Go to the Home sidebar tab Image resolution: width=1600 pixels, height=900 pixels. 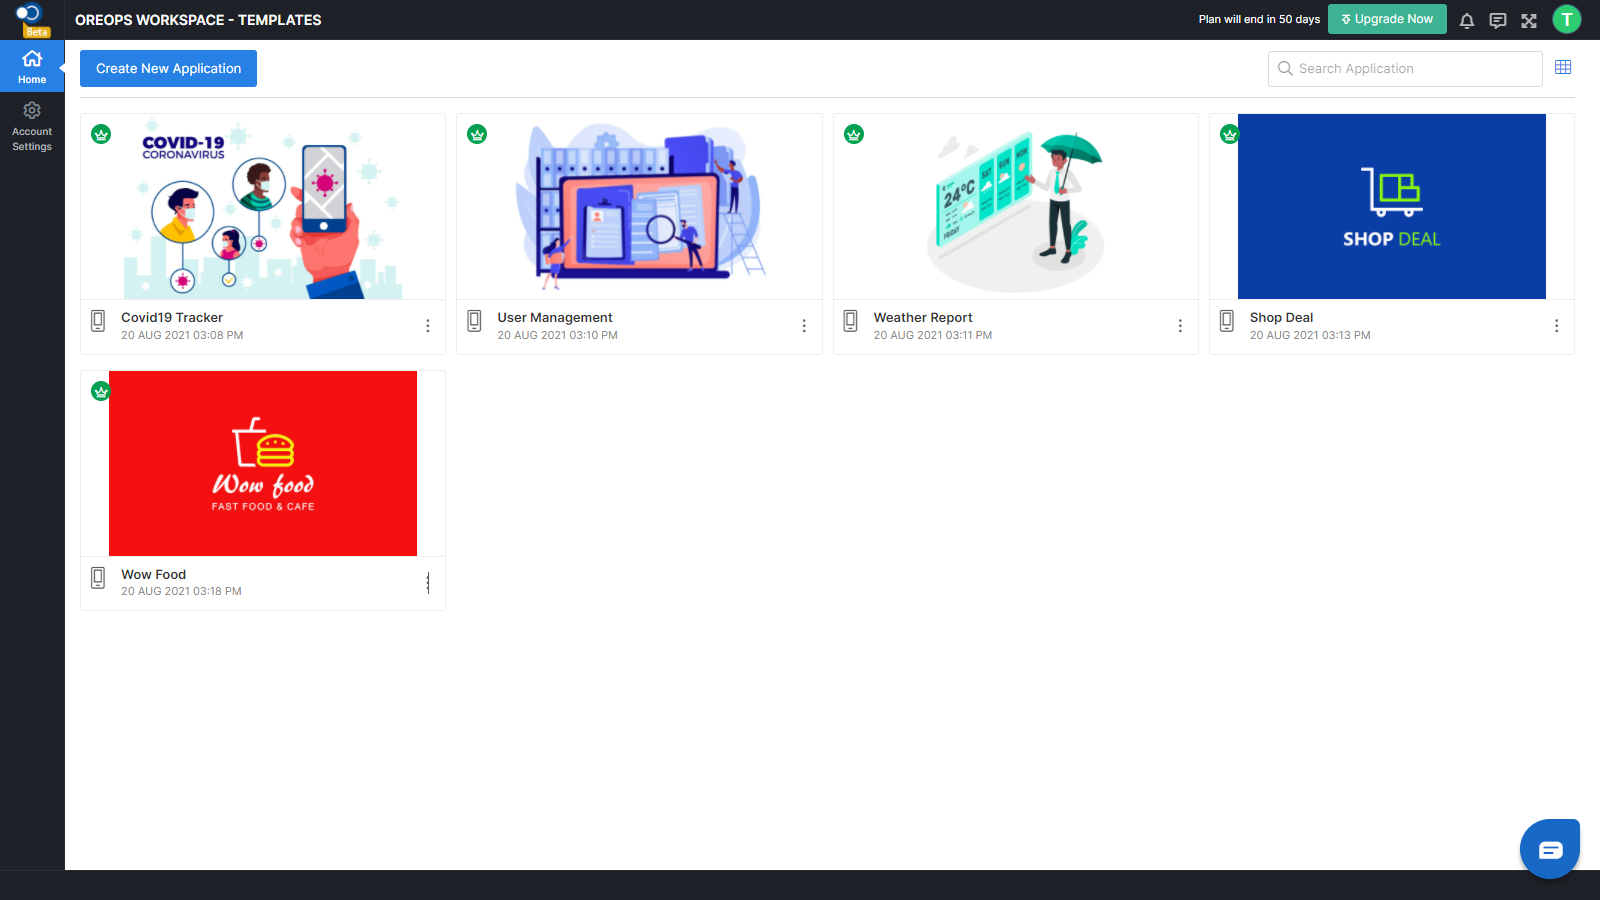[x=32, y=66]
